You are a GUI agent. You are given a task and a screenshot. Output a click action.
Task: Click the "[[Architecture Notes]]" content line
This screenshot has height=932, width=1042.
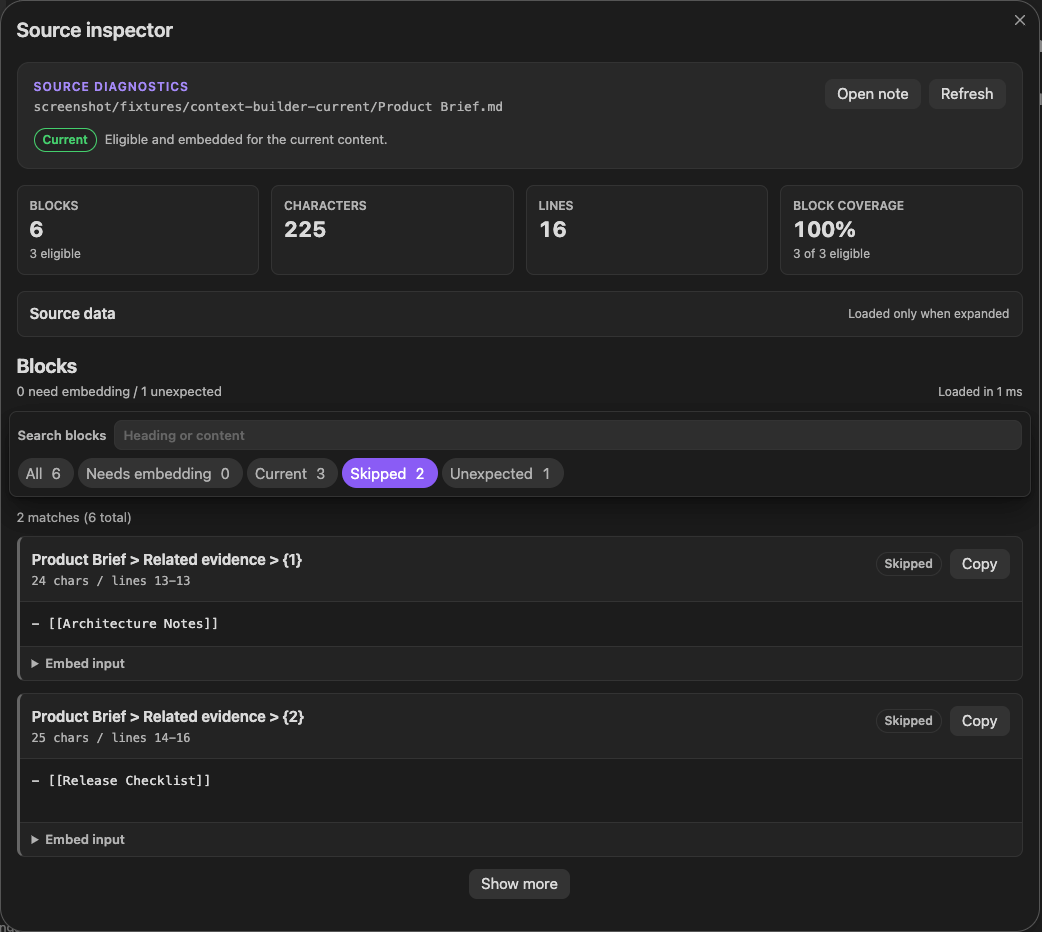[124, 624]
